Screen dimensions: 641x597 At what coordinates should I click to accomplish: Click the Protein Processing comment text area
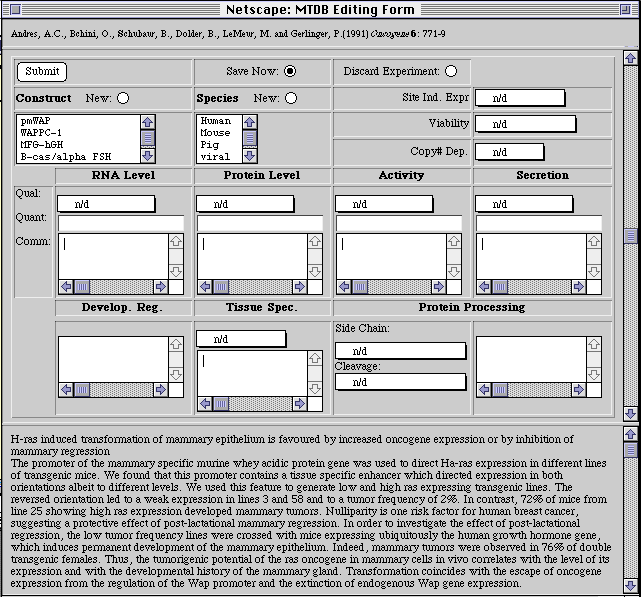(x=531, y=359)
